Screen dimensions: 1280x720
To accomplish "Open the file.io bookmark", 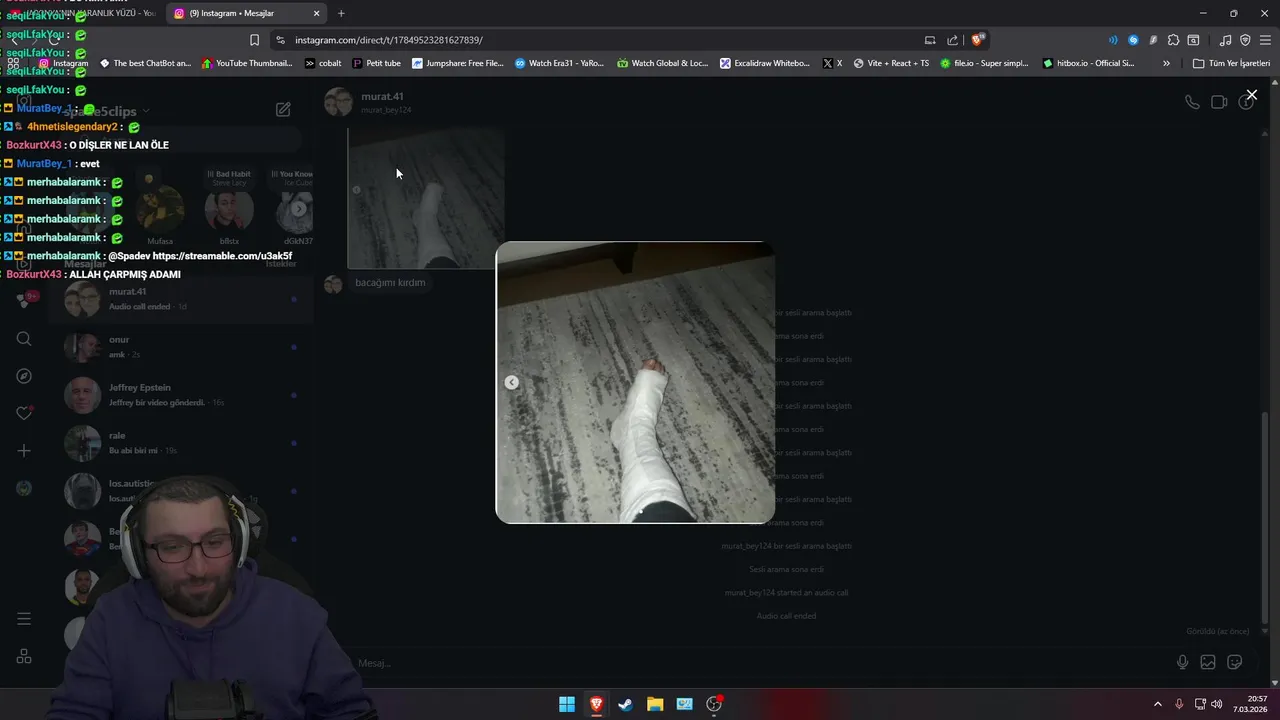I will click(984, 63).
